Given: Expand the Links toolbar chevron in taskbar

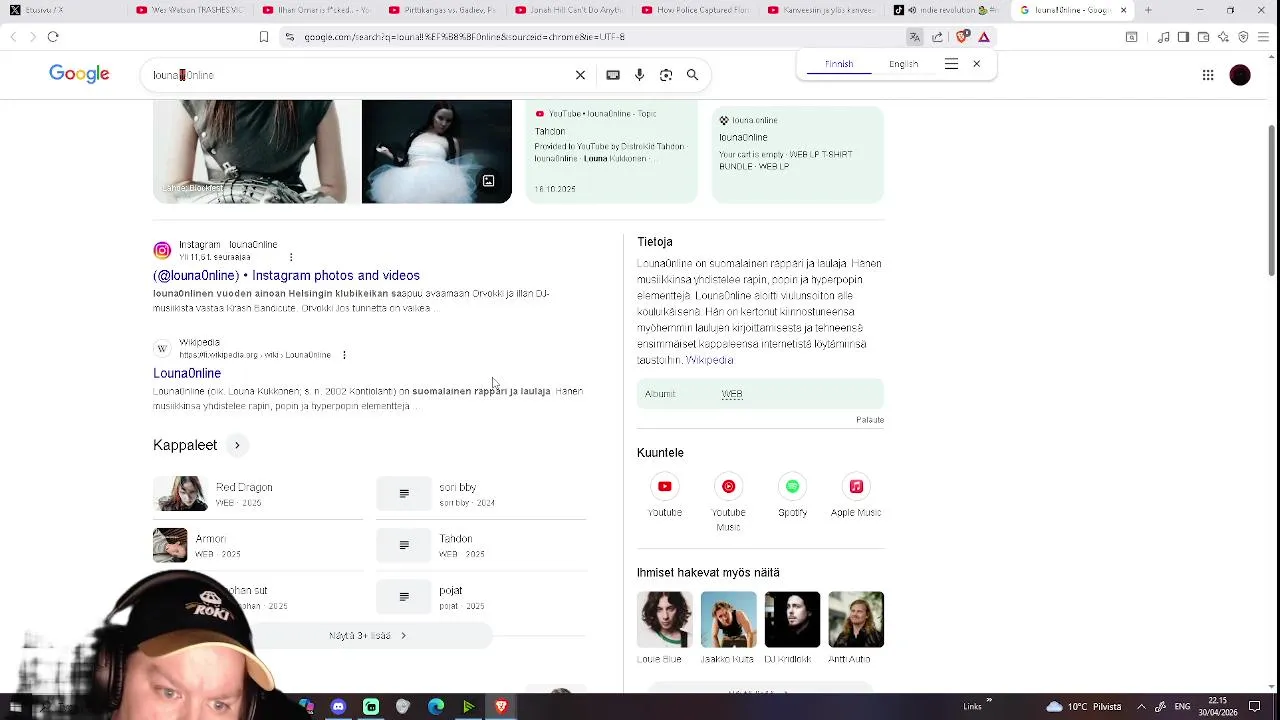Looking at the screenshot, I should point(989,701).
